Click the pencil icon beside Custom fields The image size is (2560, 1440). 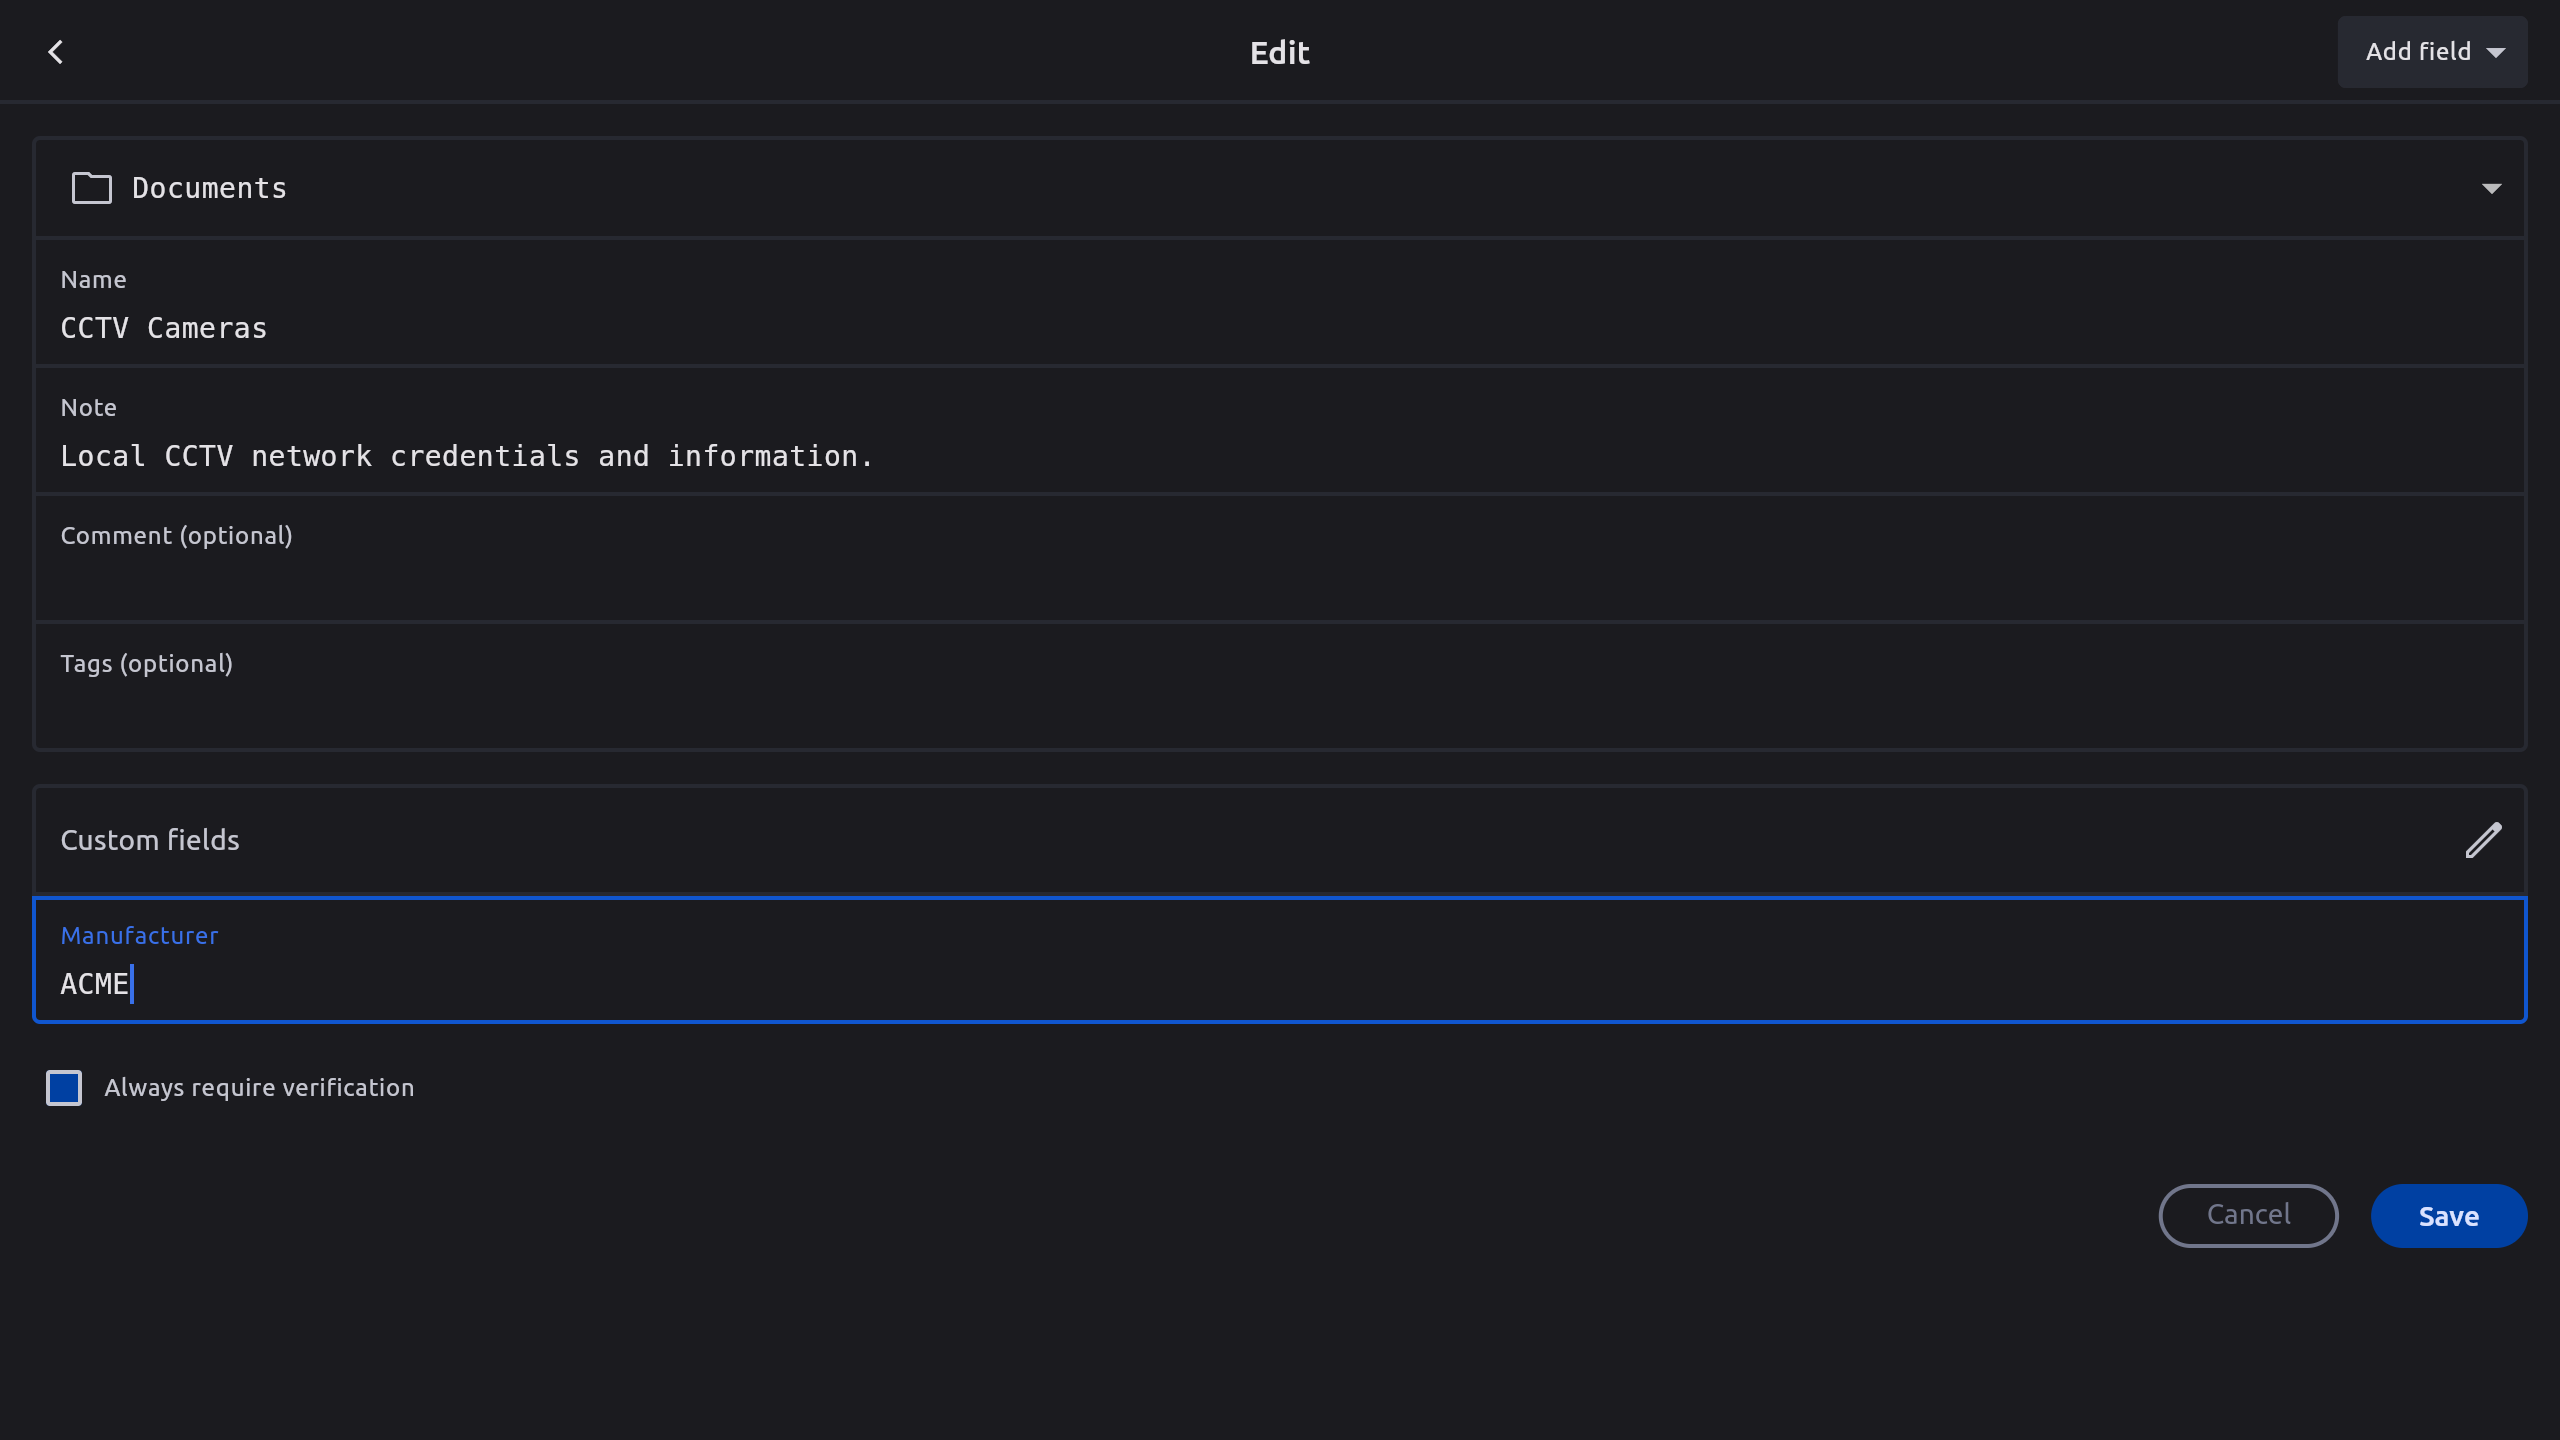click(x=2483, y=840)
